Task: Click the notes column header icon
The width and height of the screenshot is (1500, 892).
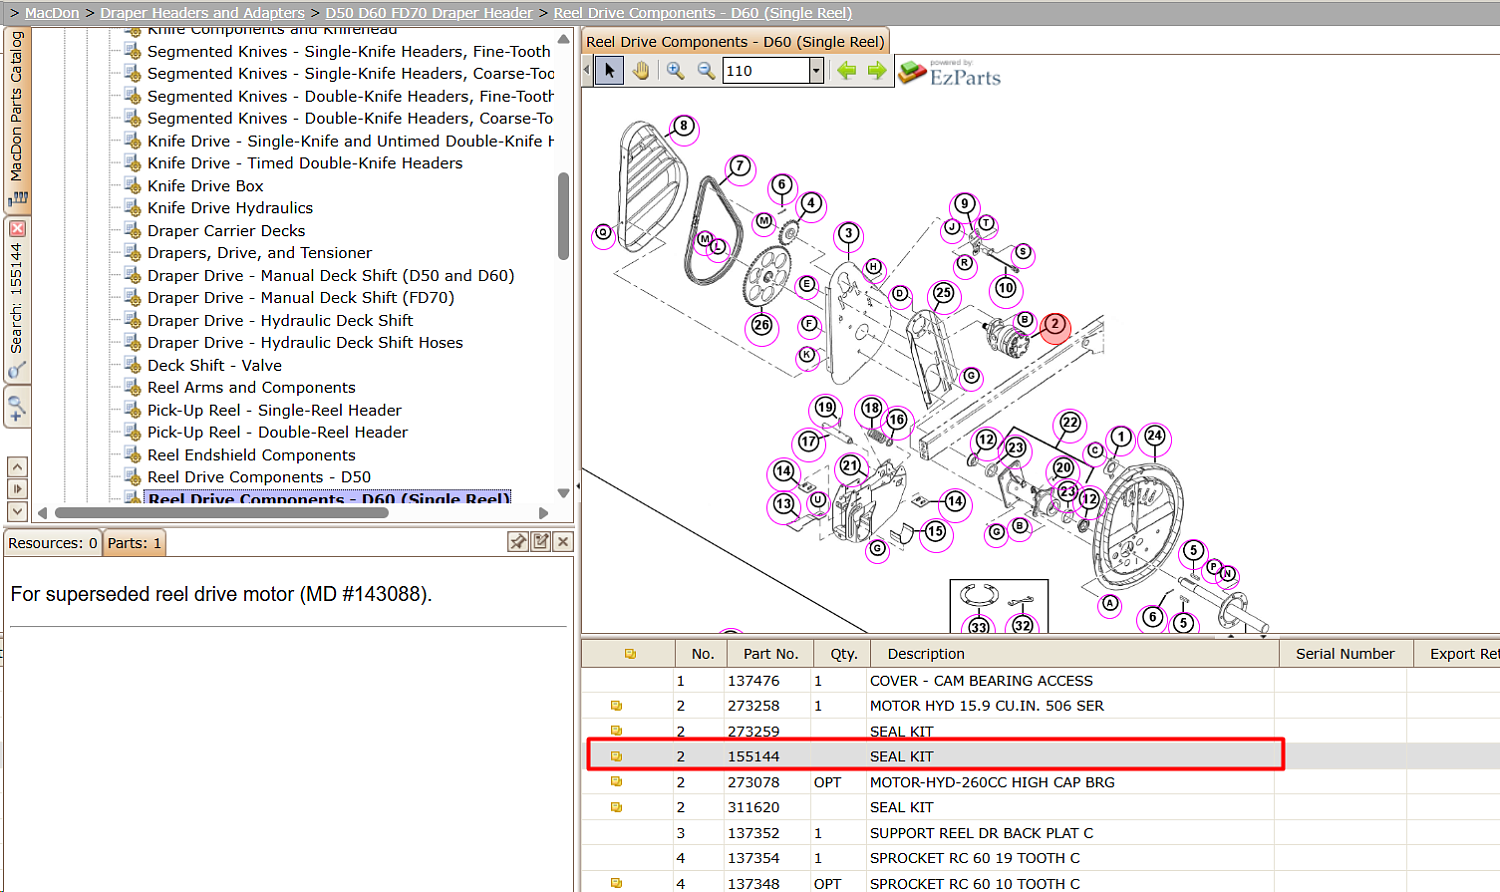Action: click(630, 654)
